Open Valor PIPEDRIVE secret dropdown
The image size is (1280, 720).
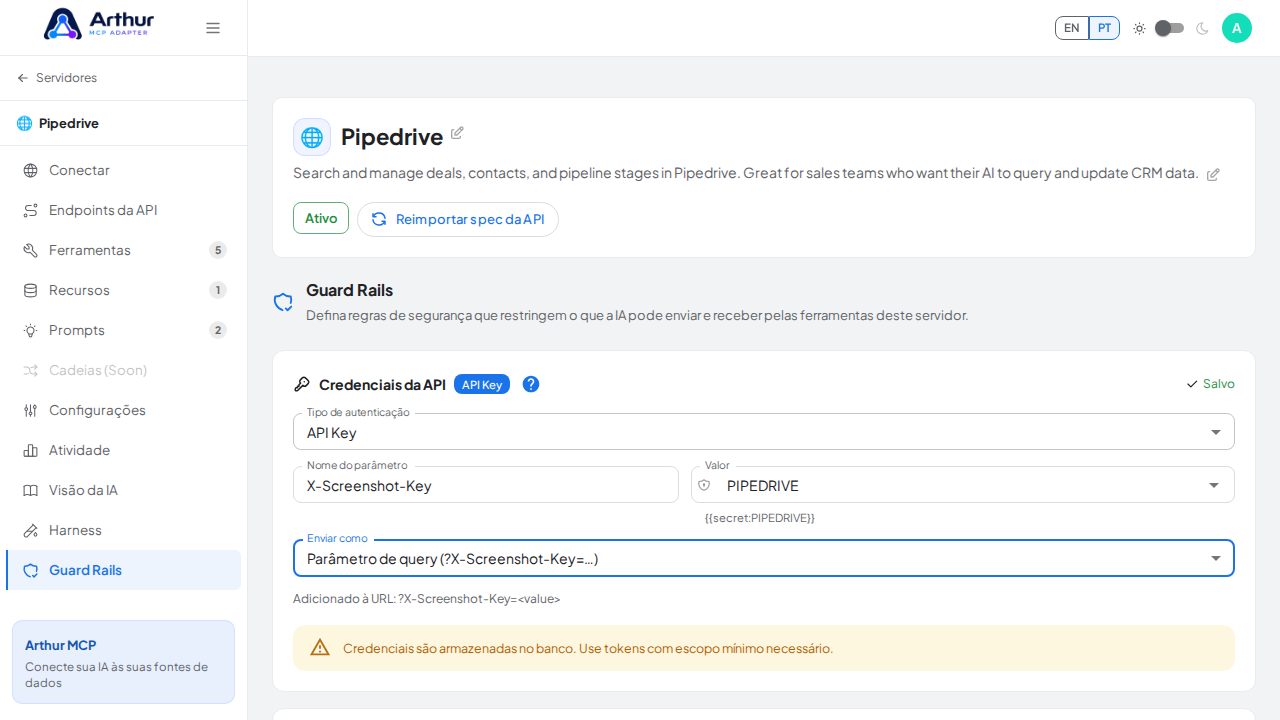coord(963,485)
